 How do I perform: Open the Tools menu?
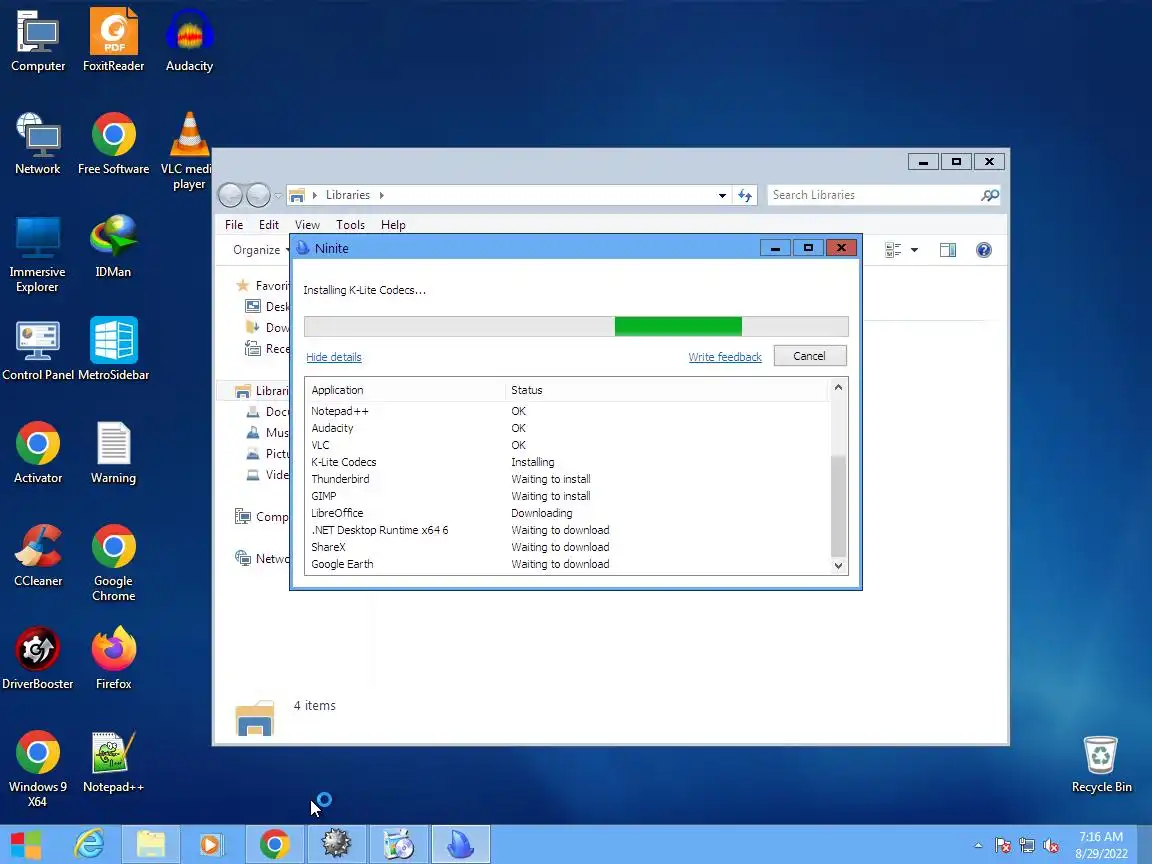tap(350, 225)
